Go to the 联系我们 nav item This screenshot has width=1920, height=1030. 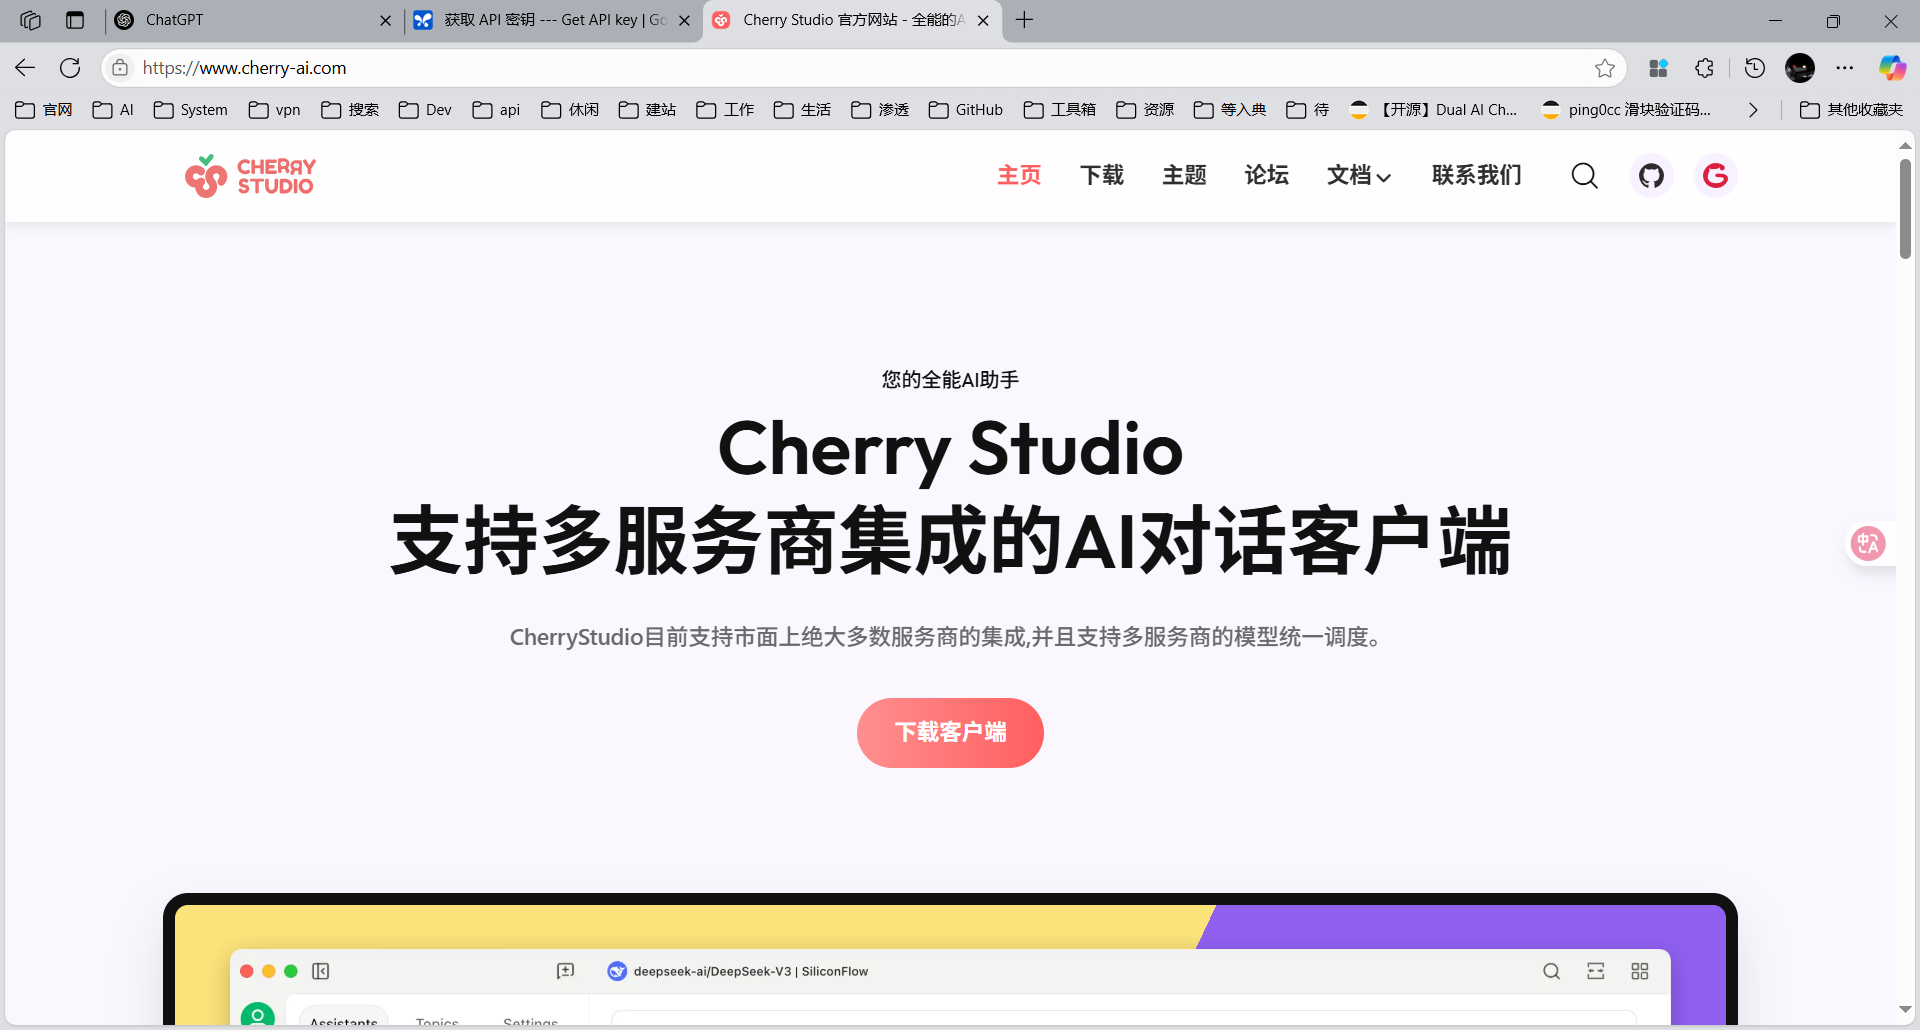point(1477,176)
